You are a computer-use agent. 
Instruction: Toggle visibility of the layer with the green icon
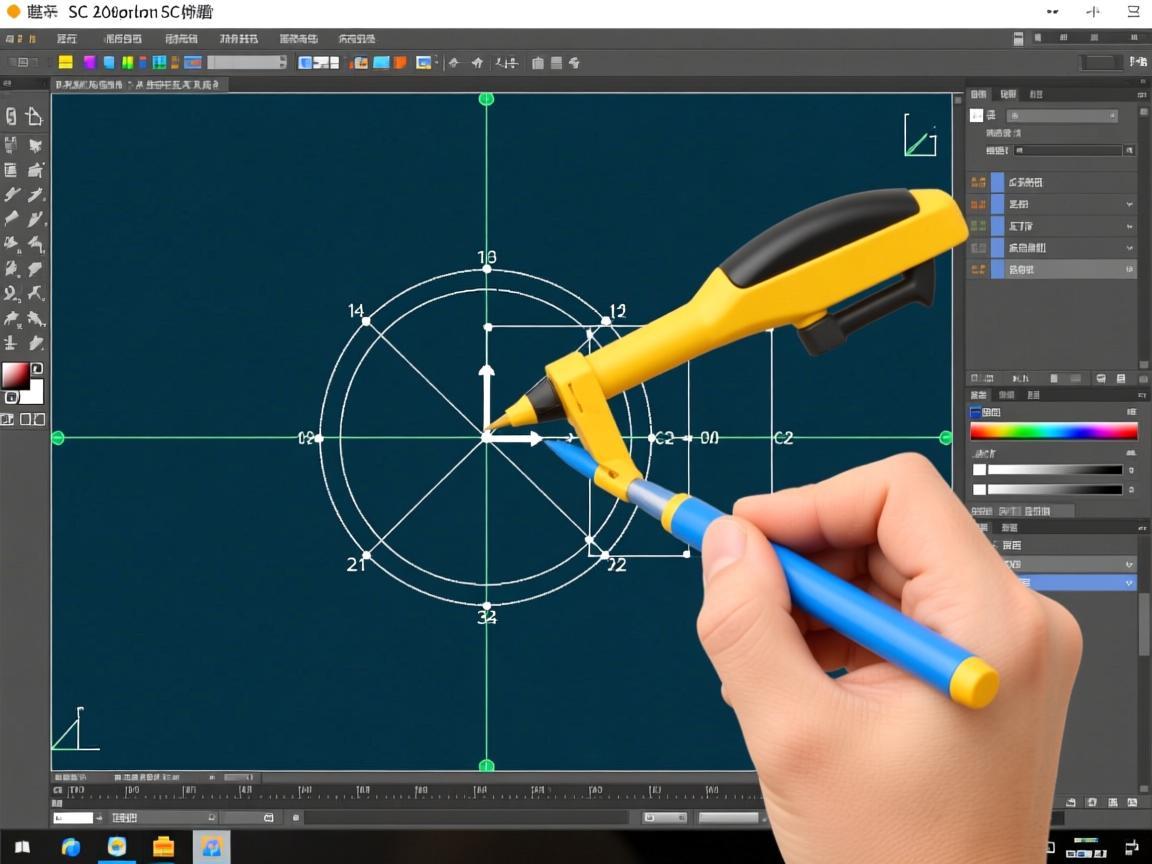coord(978,226)
